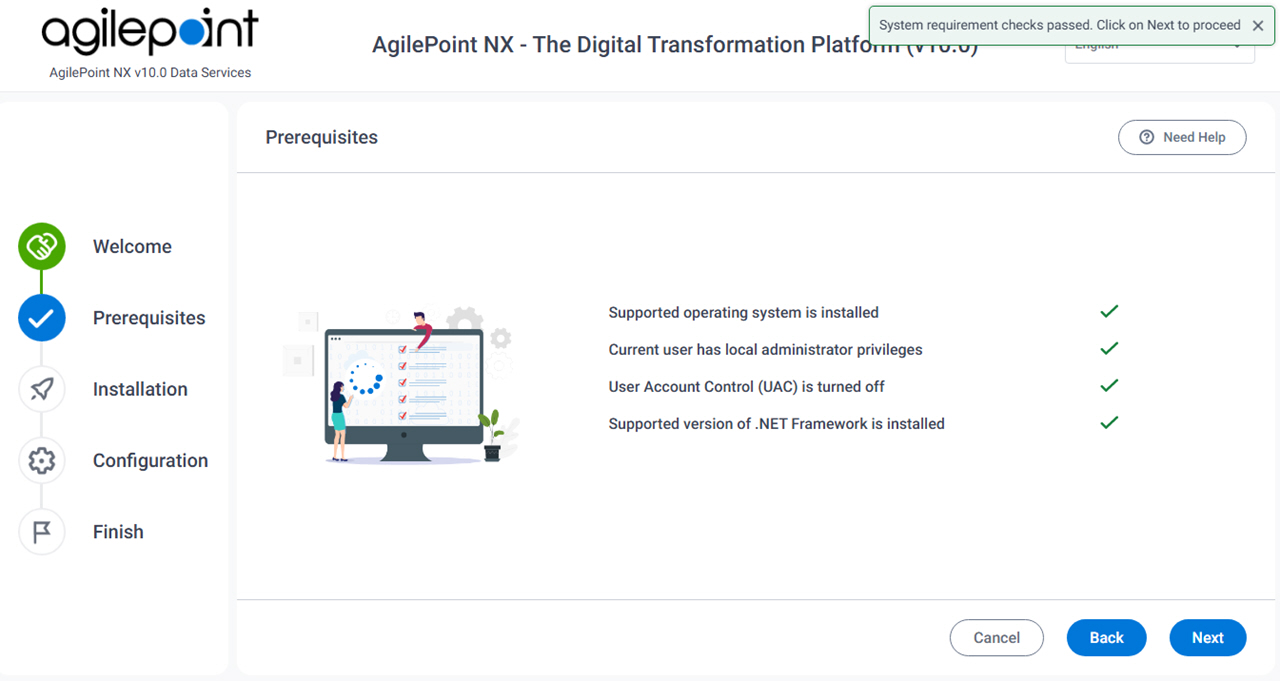The width and height of the screenshot is (1280, 681).
Task: Dismiss the system requirement notification
Action: click(1258, 26)
